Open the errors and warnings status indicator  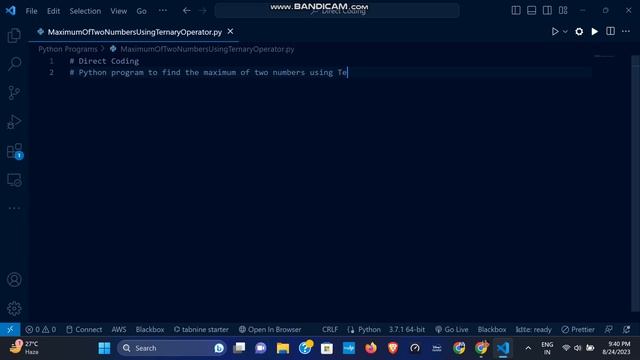pos(40,329)
